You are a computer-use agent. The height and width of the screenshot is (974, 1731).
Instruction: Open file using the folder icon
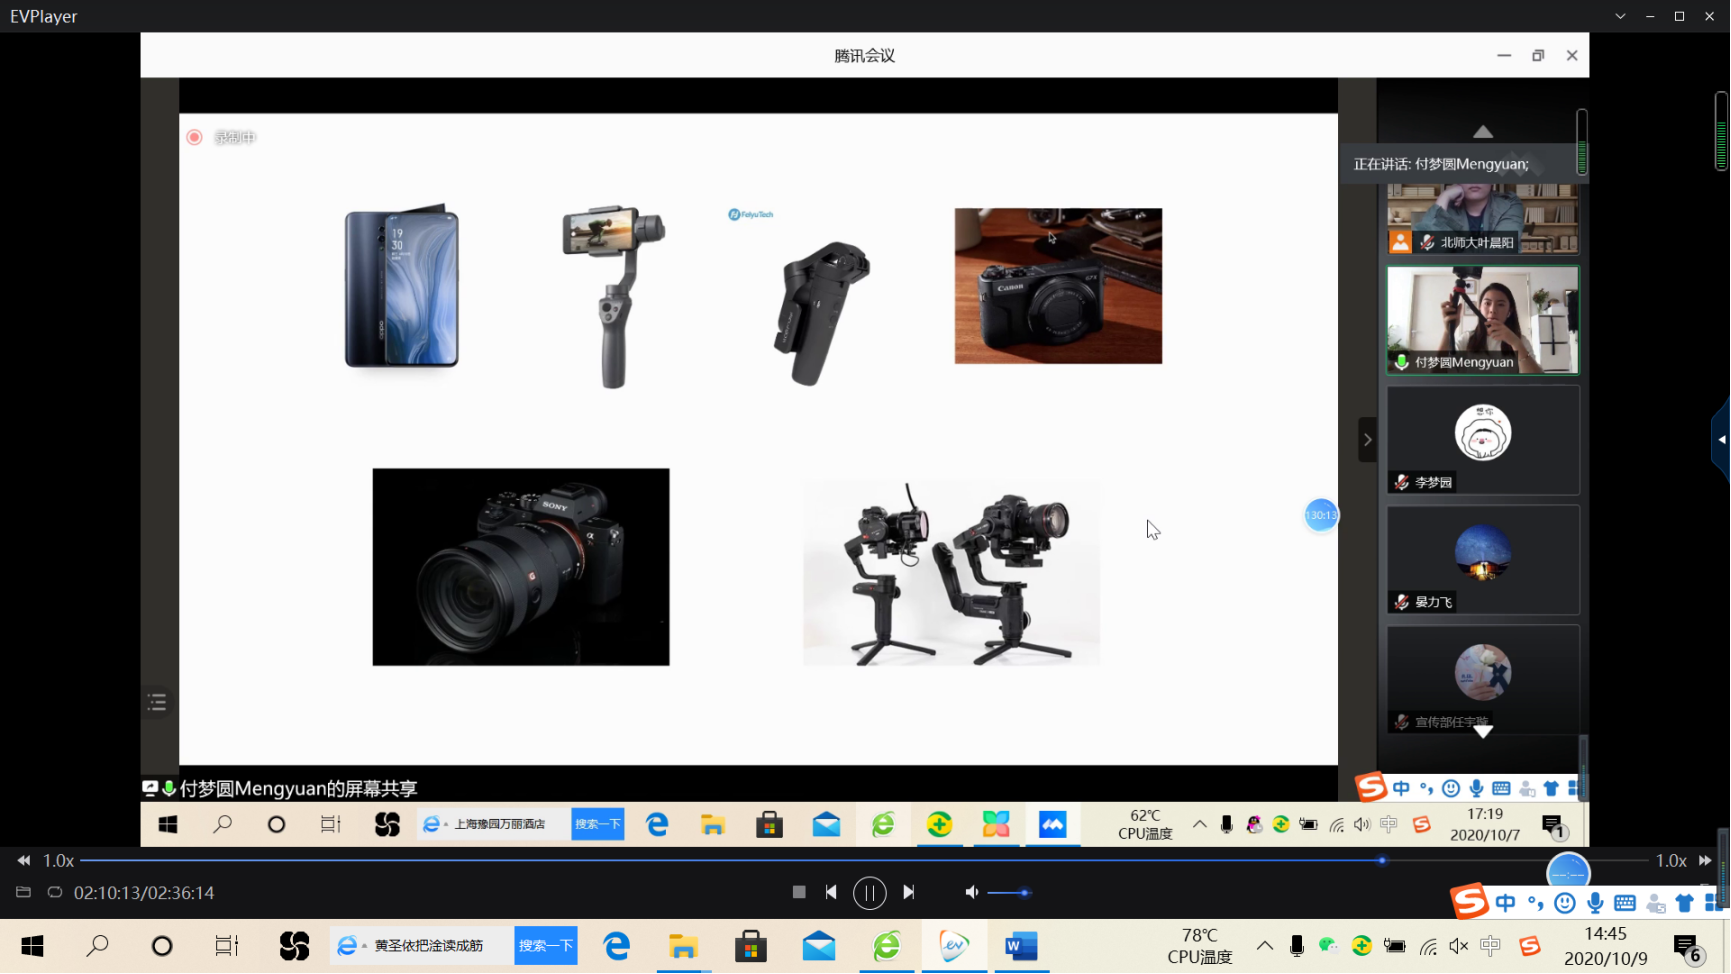24,892
